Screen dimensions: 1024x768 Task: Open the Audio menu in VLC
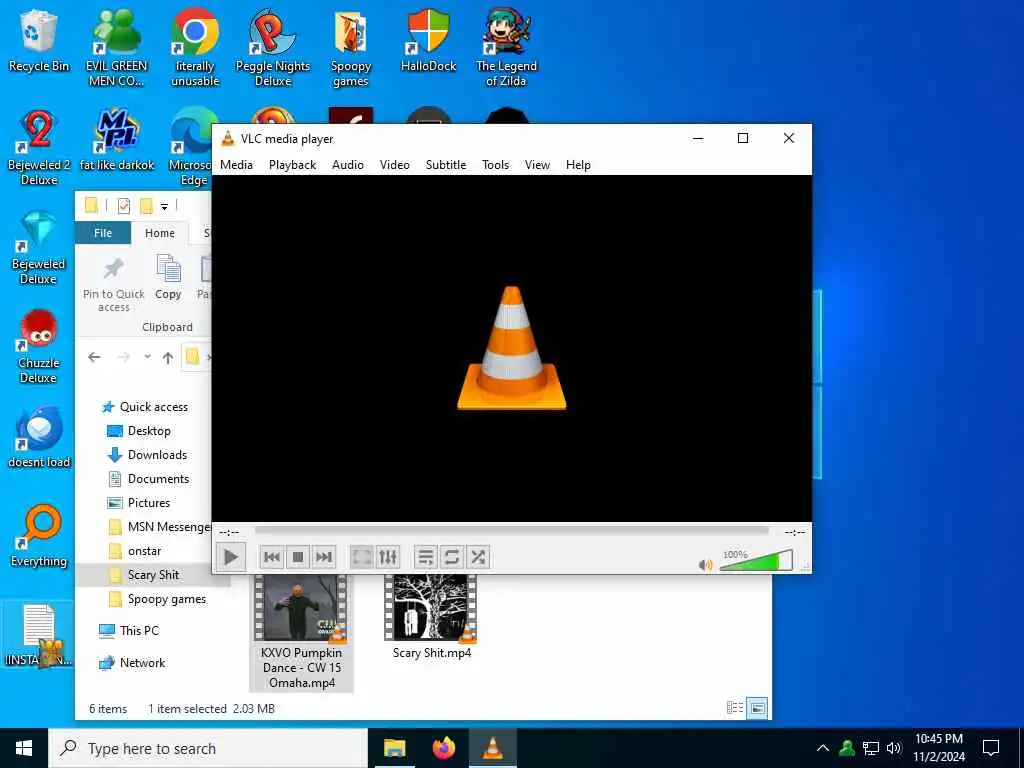tap(348, 165)
